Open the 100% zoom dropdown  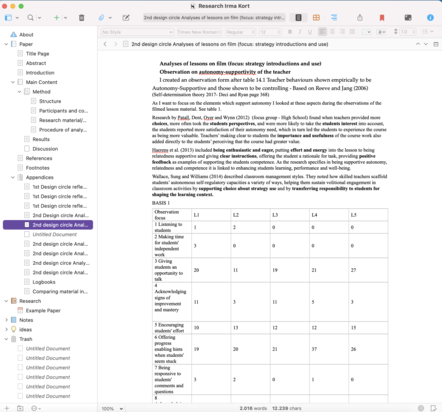point(112,408)
